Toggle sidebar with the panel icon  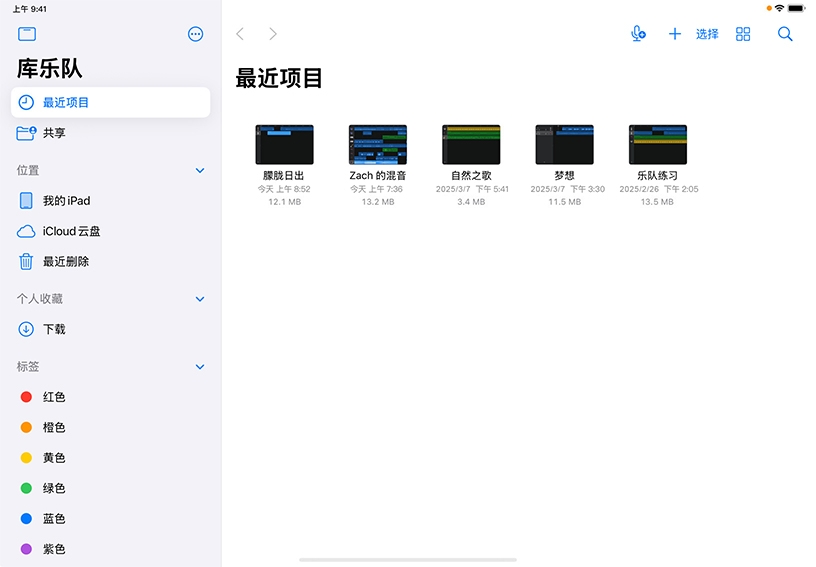tap(27, 34)
